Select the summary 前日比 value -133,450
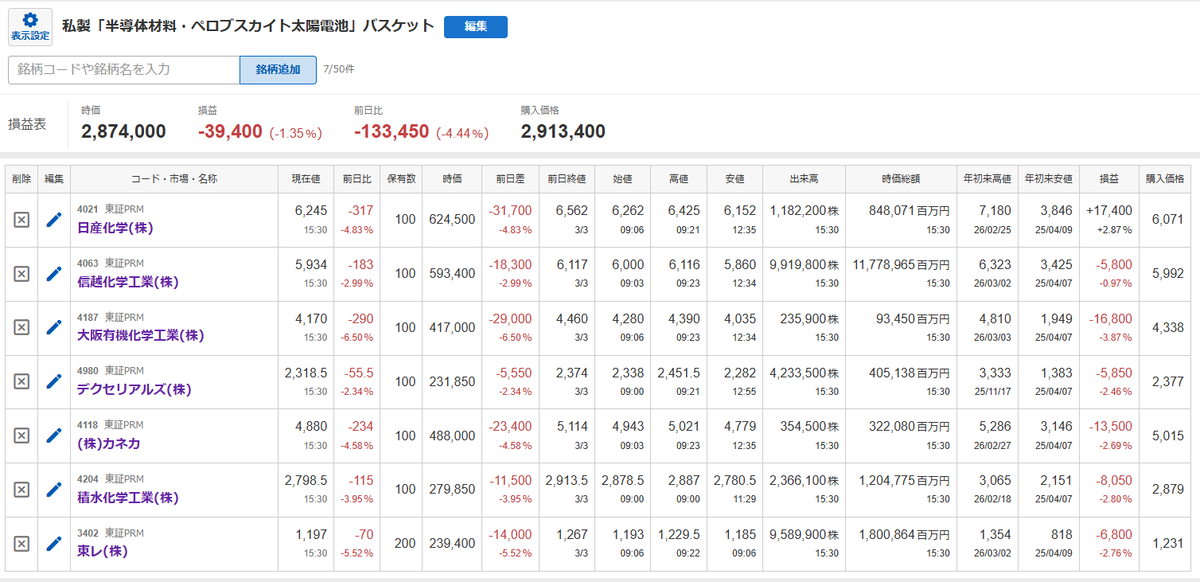Viewport: 1200px width, 582px height. tap(392, 131)
